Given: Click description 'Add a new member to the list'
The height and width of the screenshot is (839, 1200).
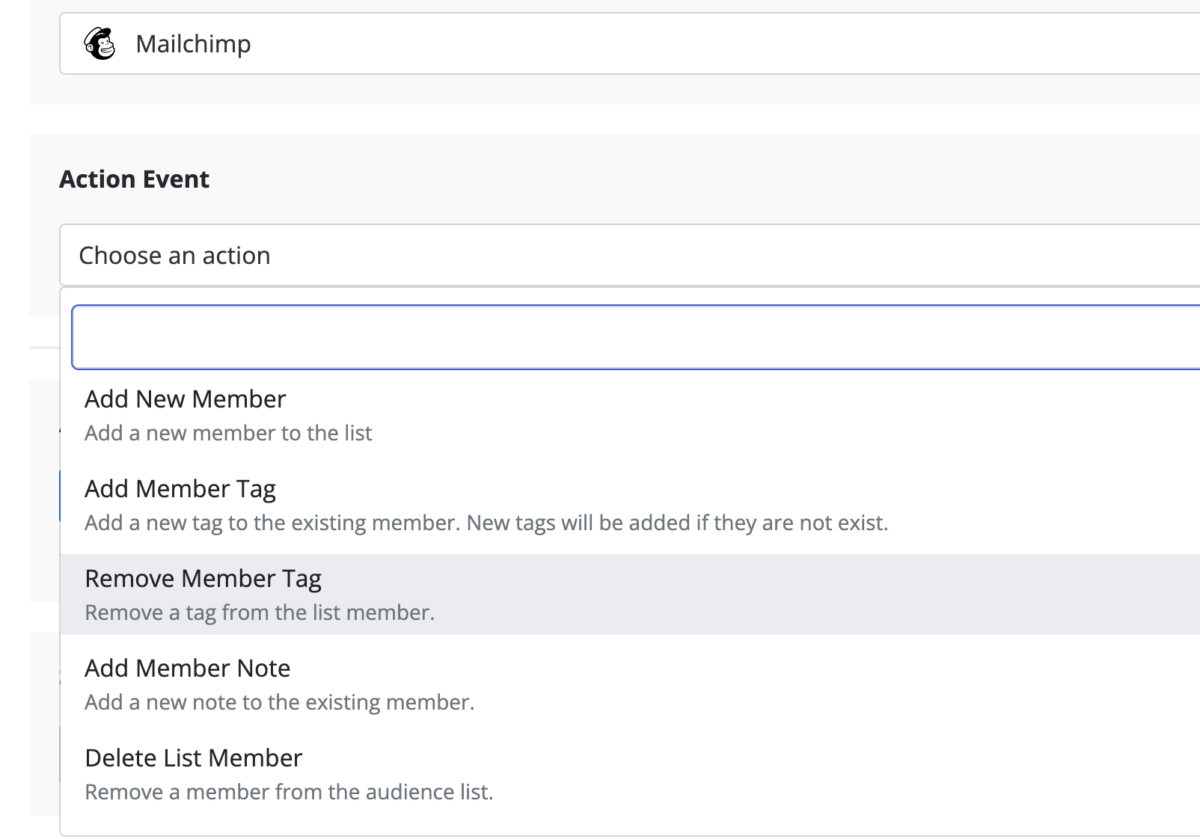Looking at the screenshot, I should 228,434.
